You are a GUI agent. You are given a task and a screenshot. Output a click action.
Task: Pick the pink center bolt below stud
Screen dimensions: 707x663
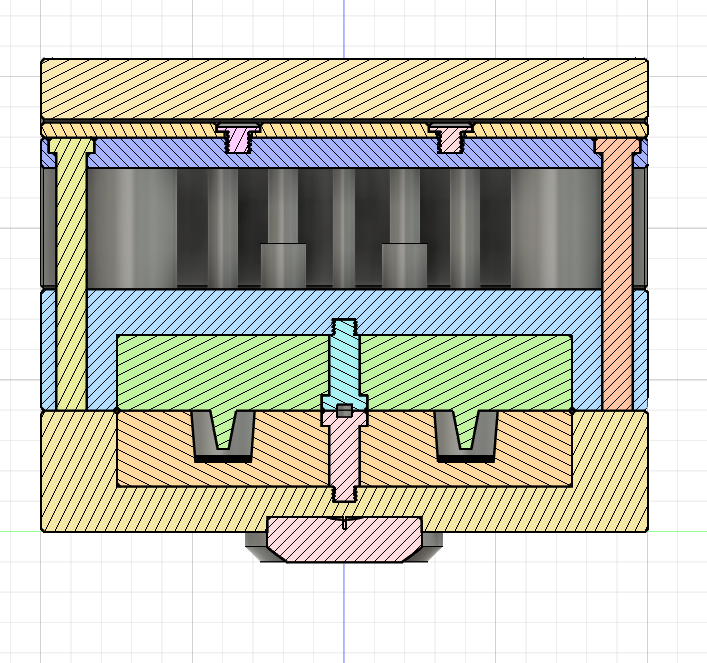pyautogui.click(x=344, y=456)
